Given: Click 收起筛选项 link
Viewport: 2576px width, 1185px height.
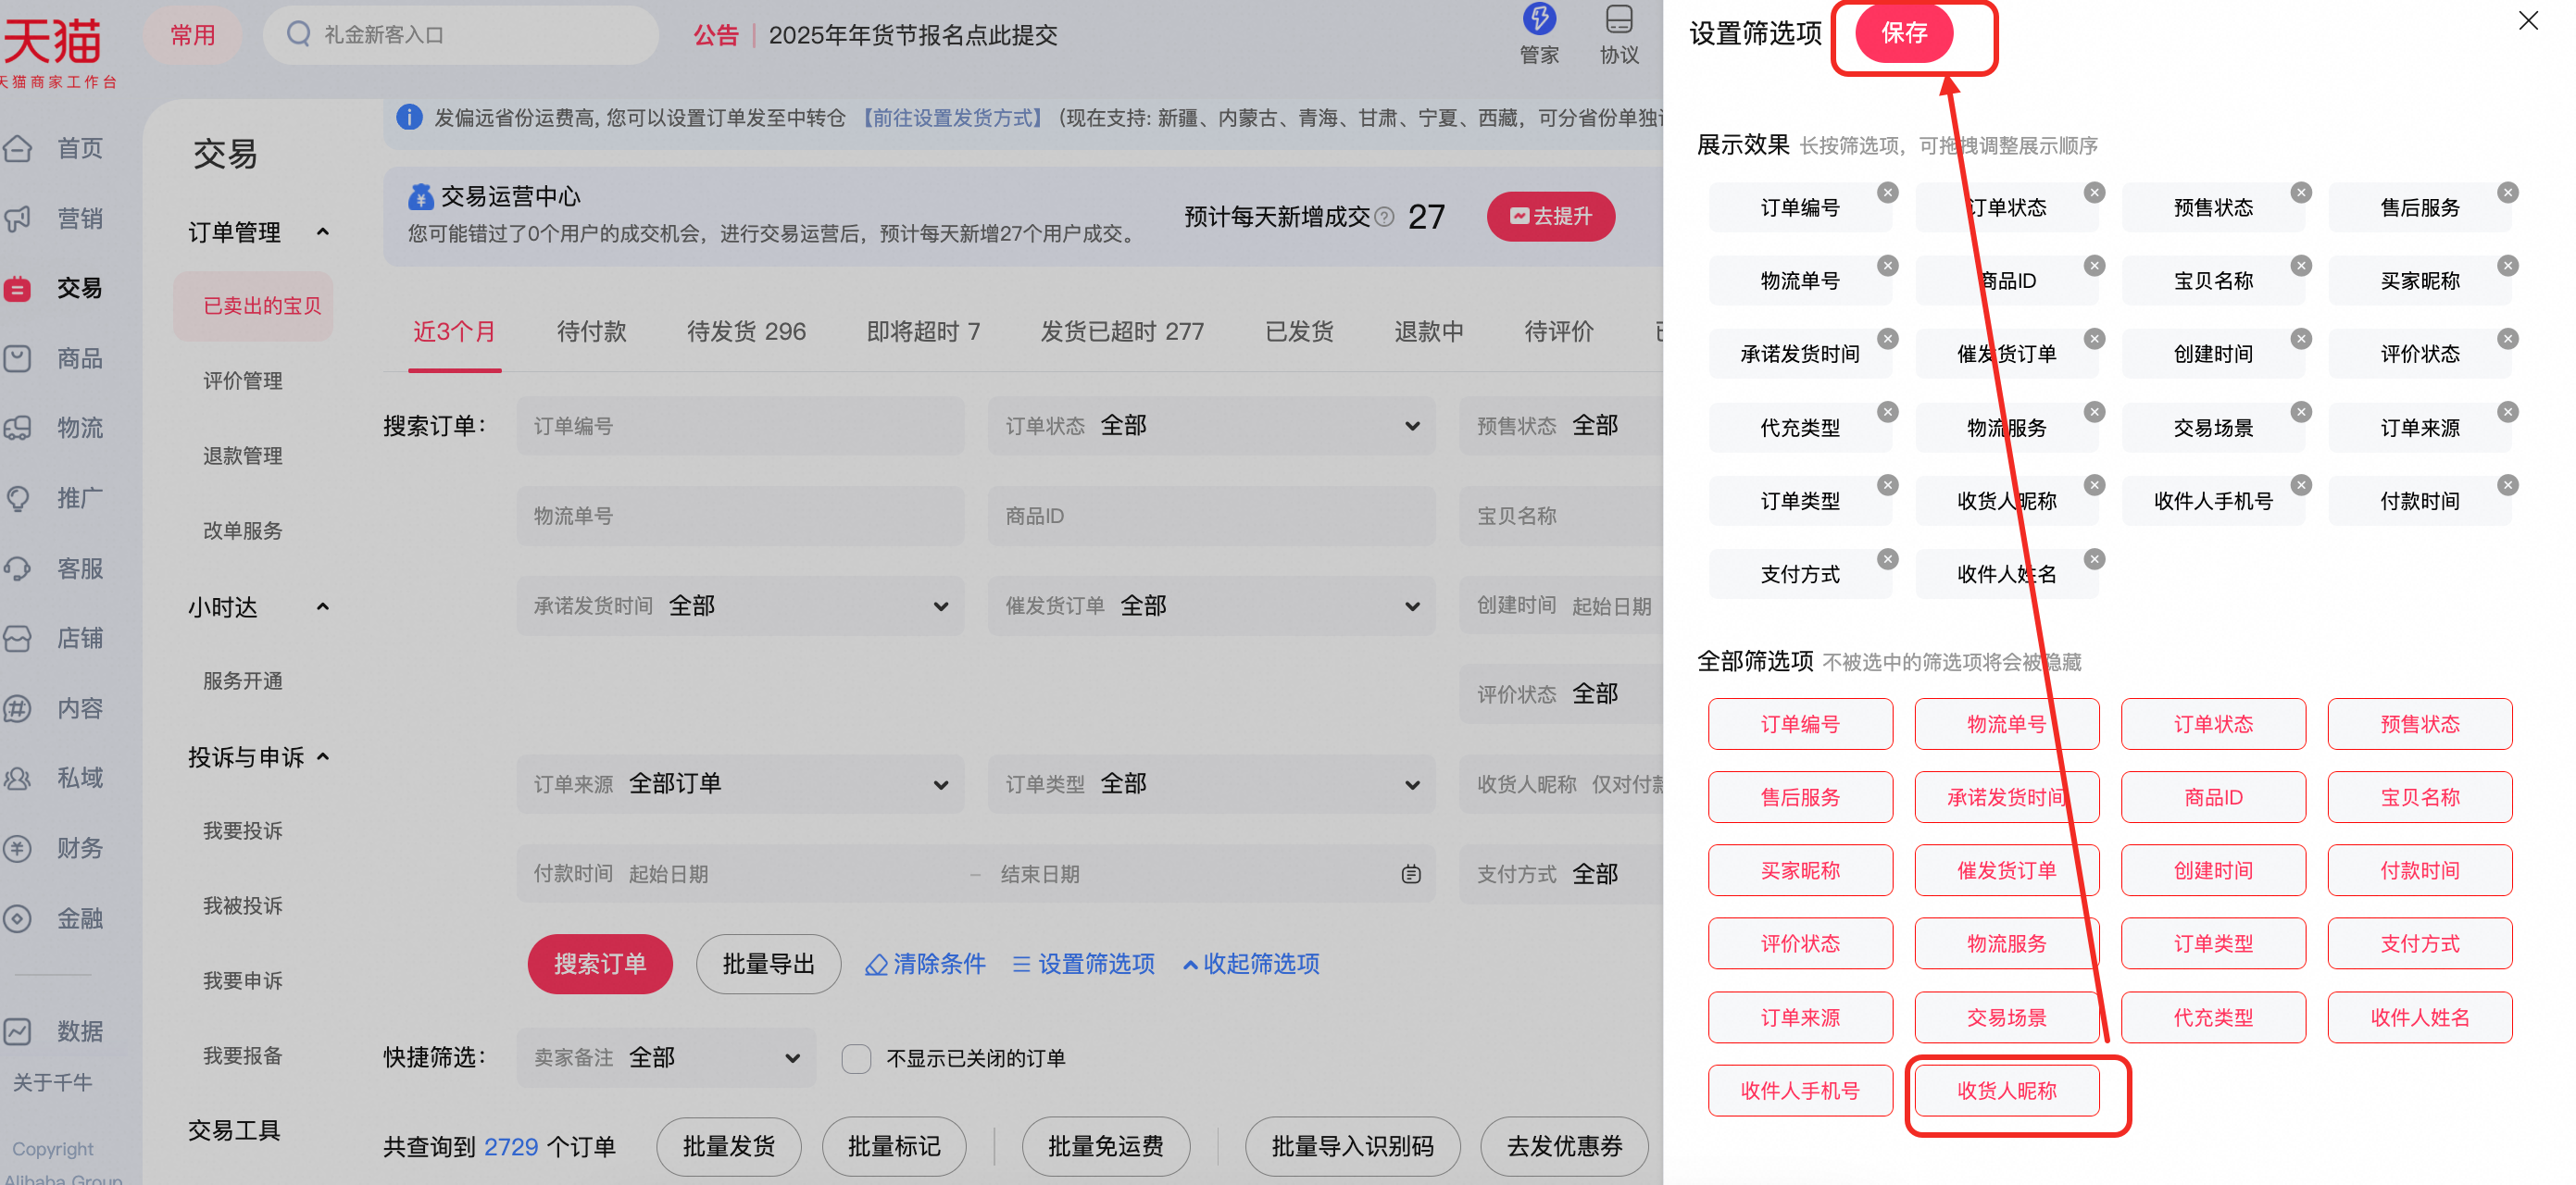Looking at the screenshot, I should point(1251,964).
